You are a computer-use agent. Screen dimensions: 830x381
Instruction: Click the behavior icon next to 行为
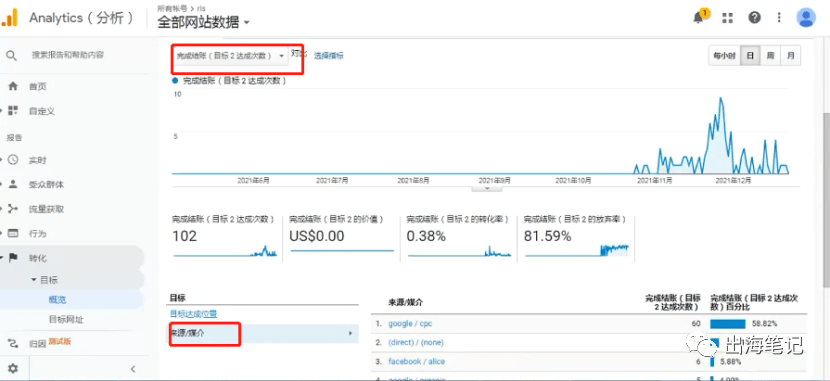13,233
